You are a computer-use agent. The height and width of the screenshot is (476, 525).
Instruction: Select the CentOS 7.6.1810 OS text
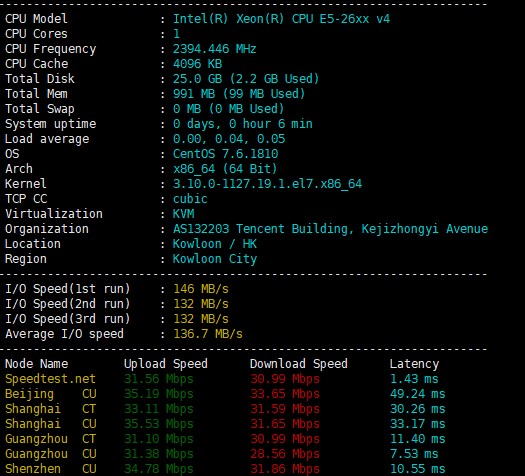(225, 154)
